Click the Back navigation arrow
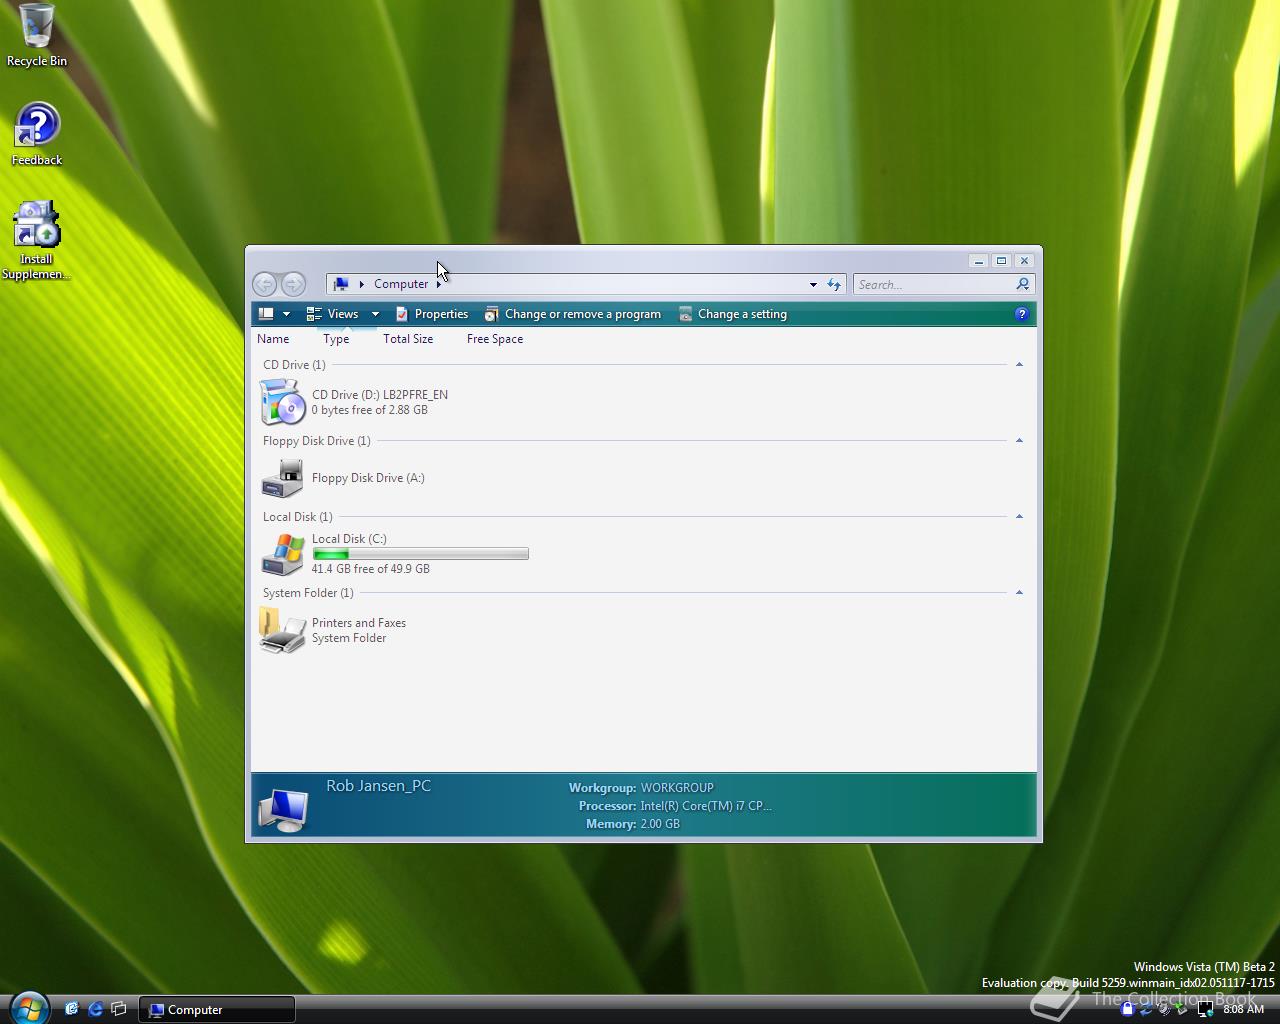Screen dimensions: 1280x1024 264,284
